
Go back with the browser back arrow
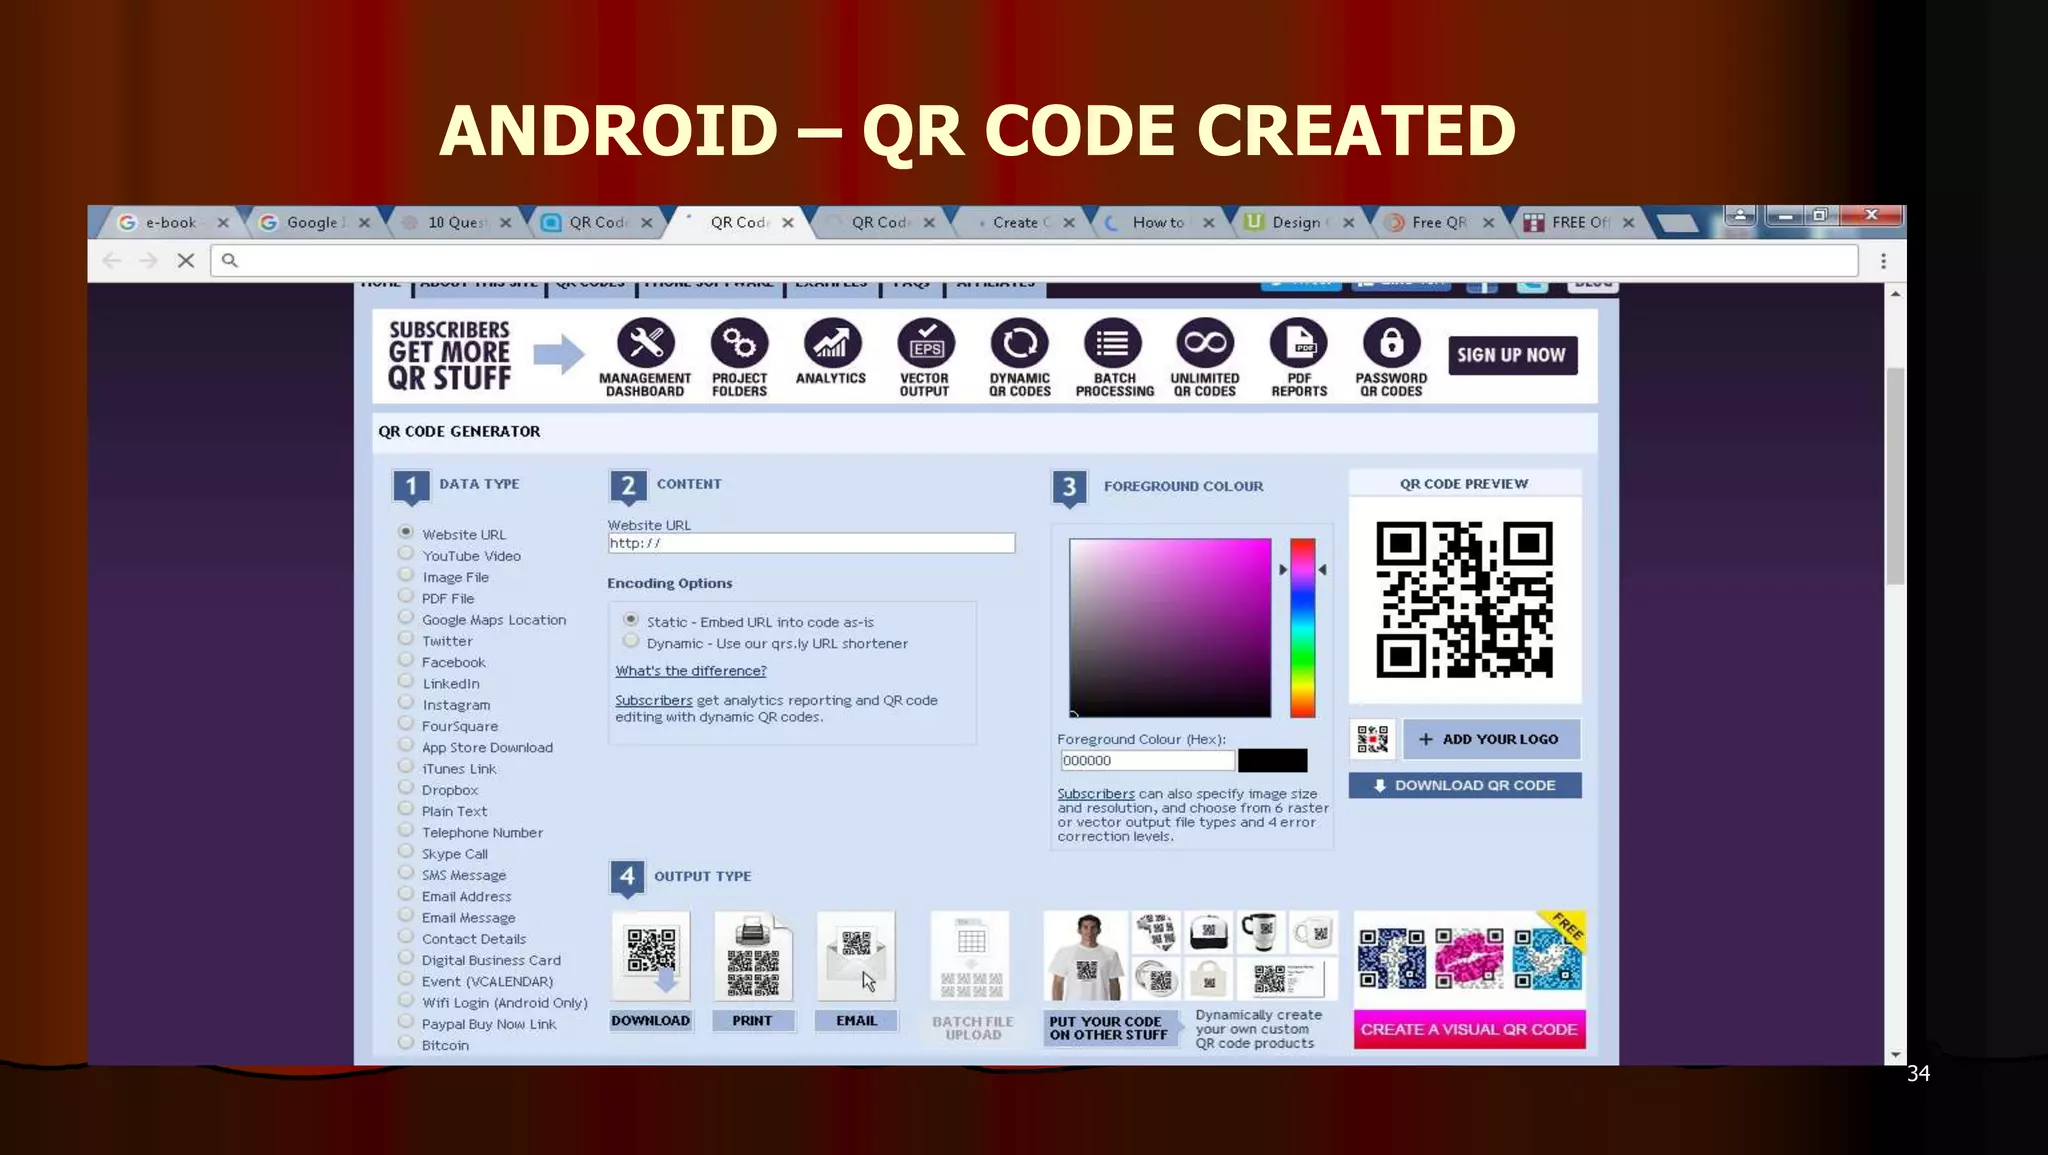(112, 260)
